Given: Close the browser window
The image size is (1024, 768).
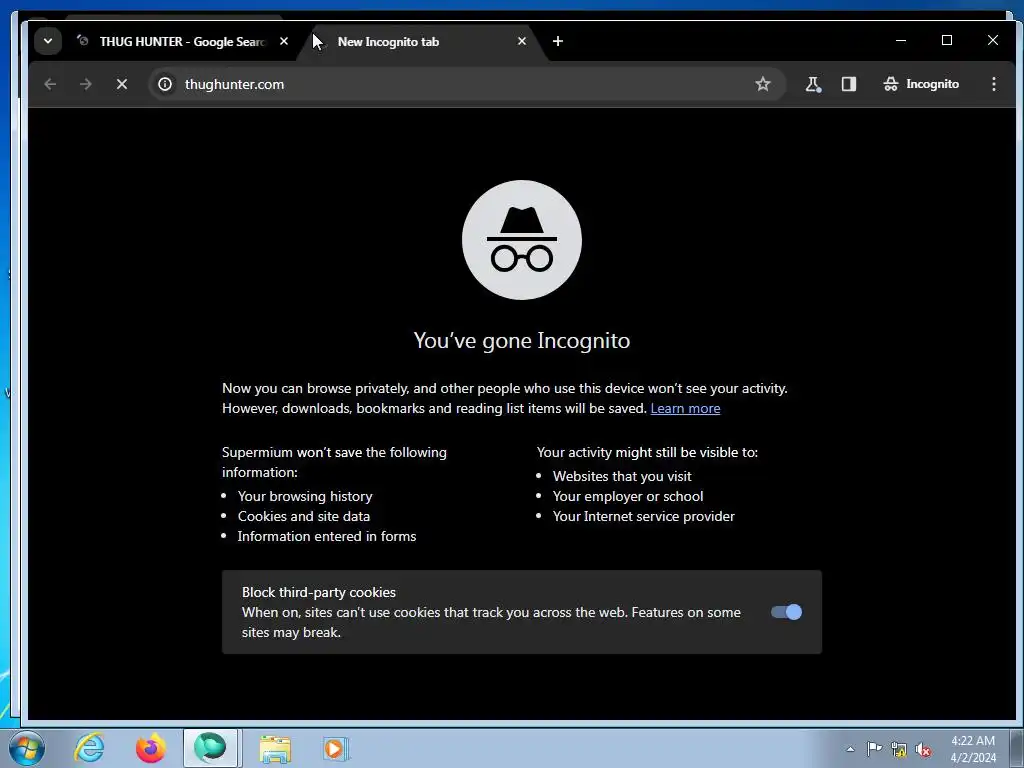Looking at the screenshot, I should tap(993, 40).
